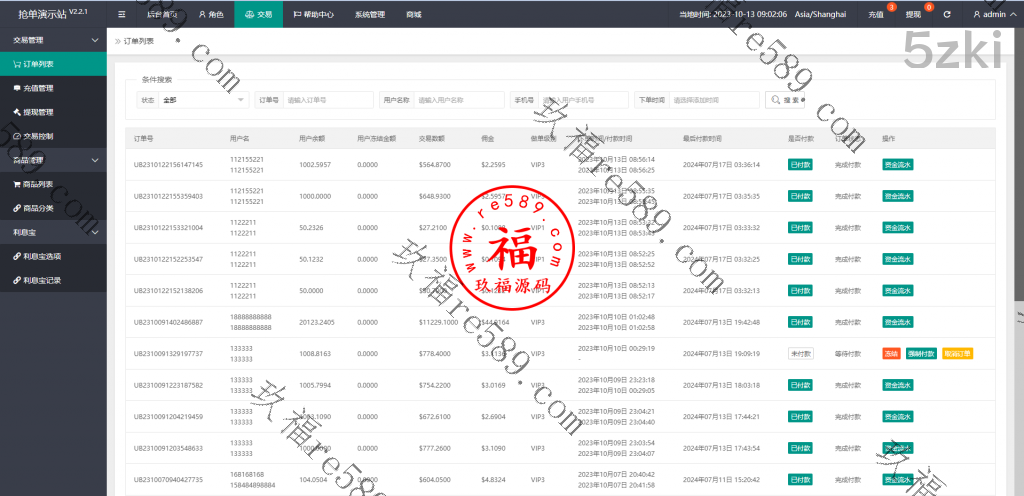The height and width of the screenshot is (496, 1024).
Task: Open 利息宝记录 in the sidebar
Action: (42, 280)
